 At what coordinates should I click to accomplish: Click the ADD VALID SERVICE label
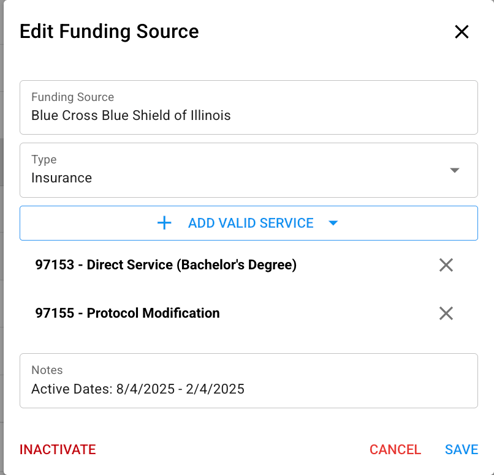pyautogui.click(x=251, y=223)
